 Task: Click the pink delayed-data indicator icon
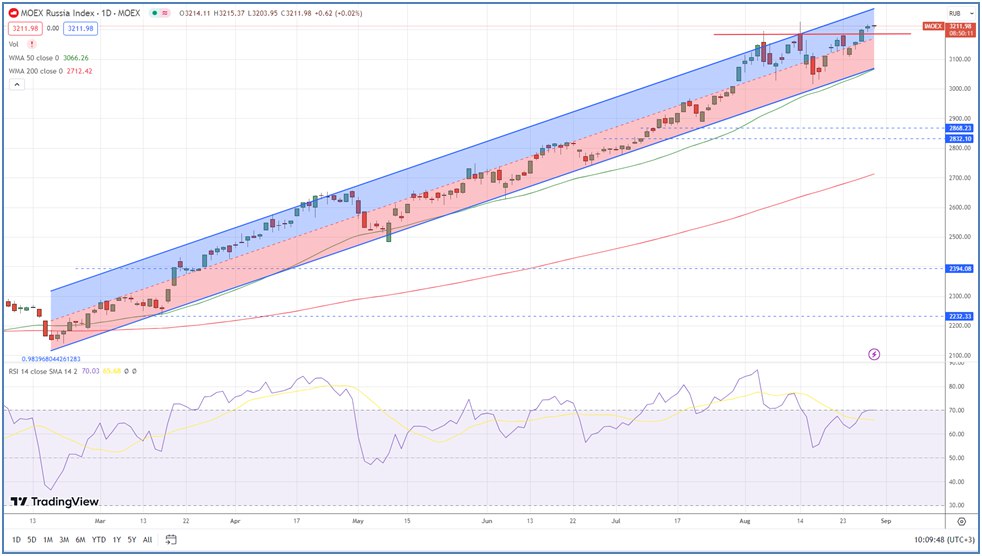coord(165,13)
